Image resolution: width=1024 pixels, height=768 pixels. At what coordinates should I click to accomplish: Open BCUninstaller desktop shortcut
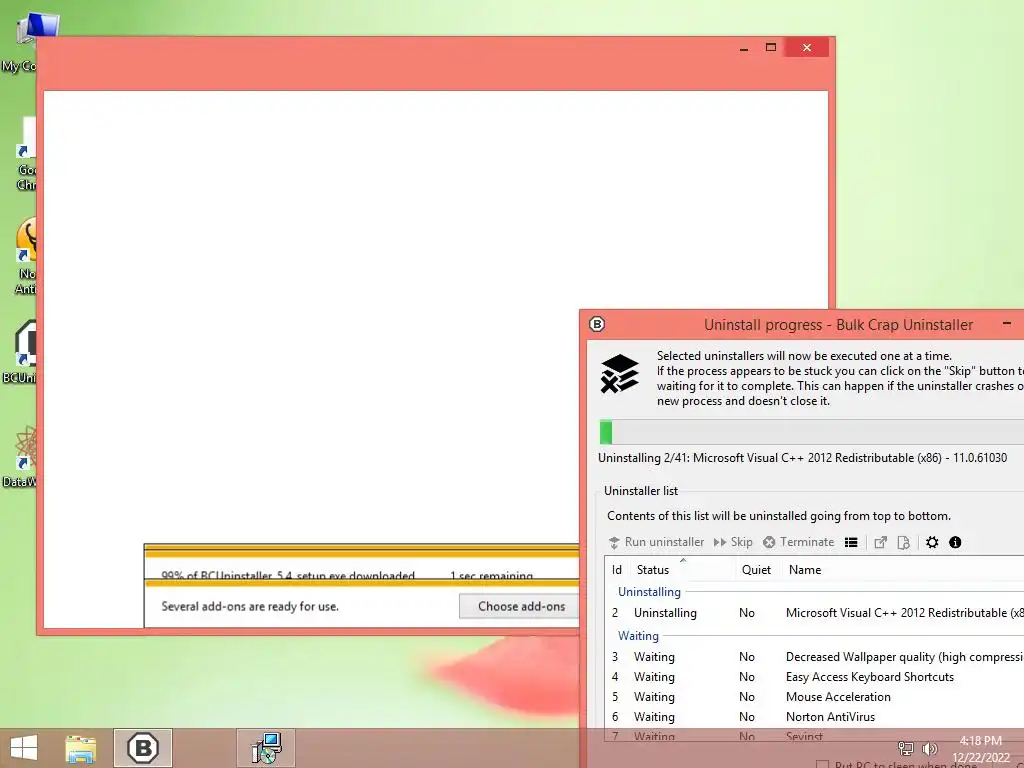click(20, 353)
